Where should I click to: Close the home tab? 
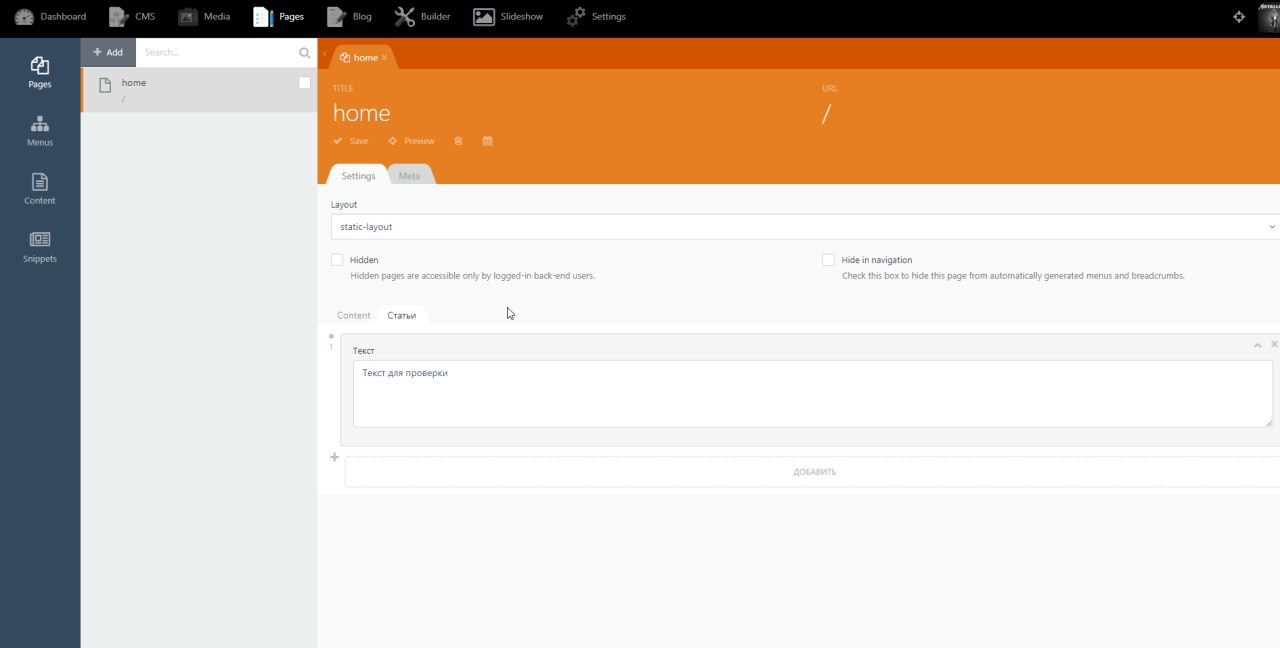[x=384, y=57]
